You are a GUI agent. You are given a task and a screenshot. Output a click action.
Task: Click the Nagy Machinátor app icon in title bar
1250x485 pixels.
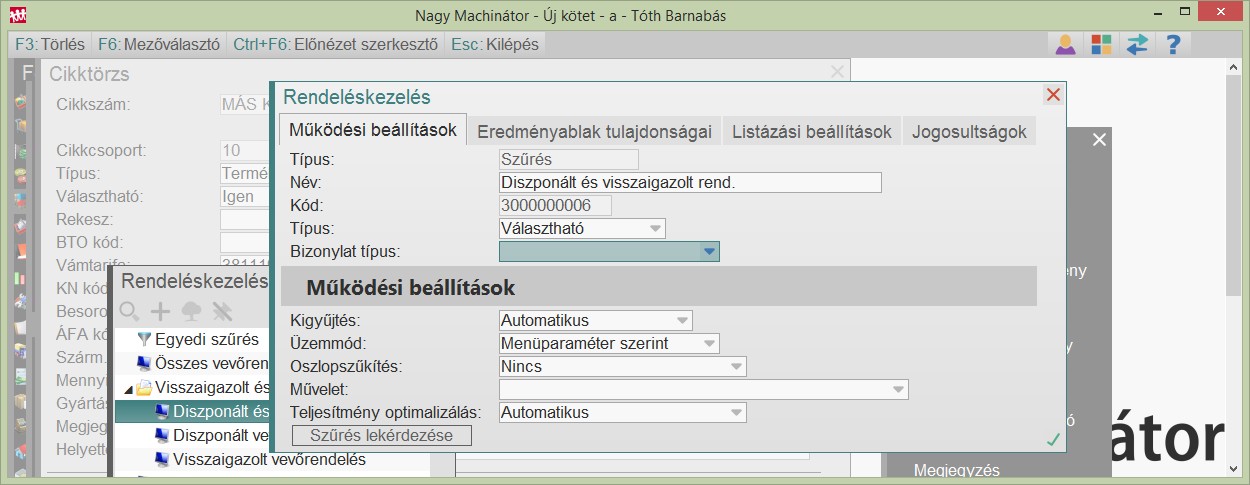(x=18, y=14)
